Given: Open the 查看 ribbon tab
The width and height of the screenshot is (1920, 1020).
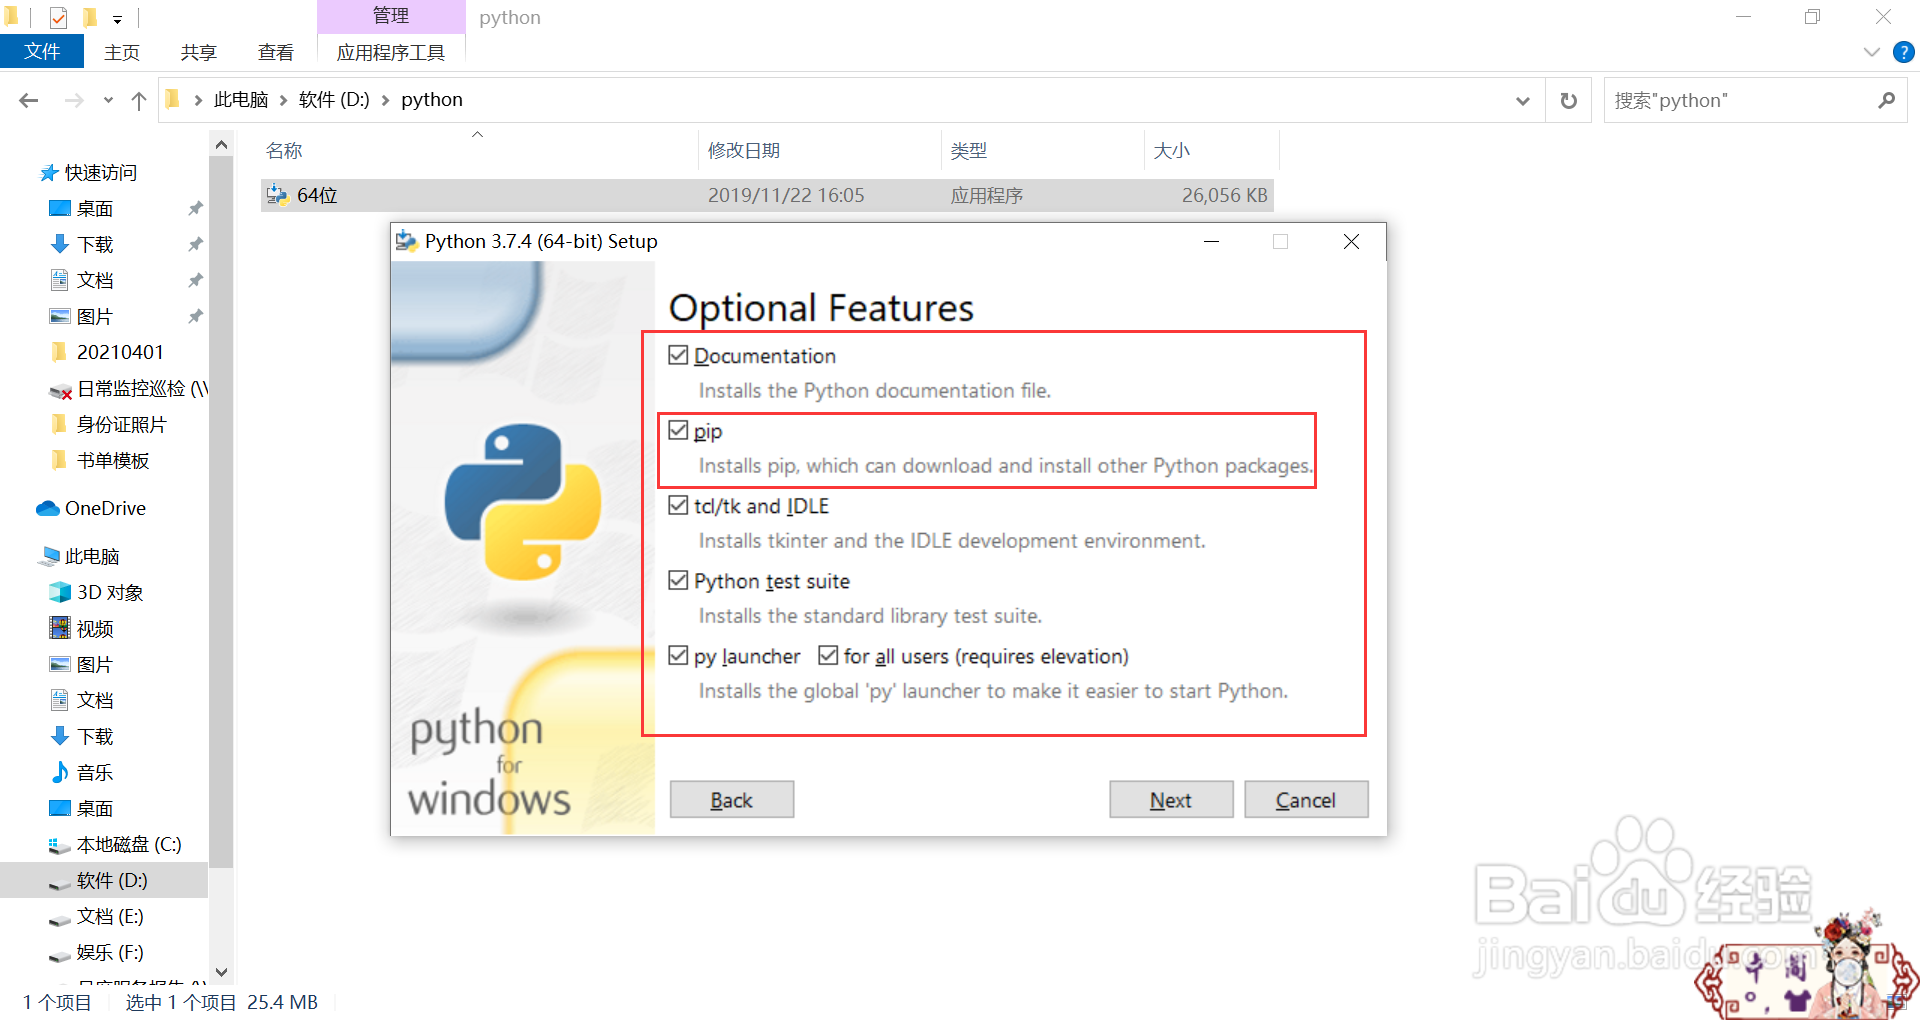Looking at the screenshot, I should click(276, 52).
